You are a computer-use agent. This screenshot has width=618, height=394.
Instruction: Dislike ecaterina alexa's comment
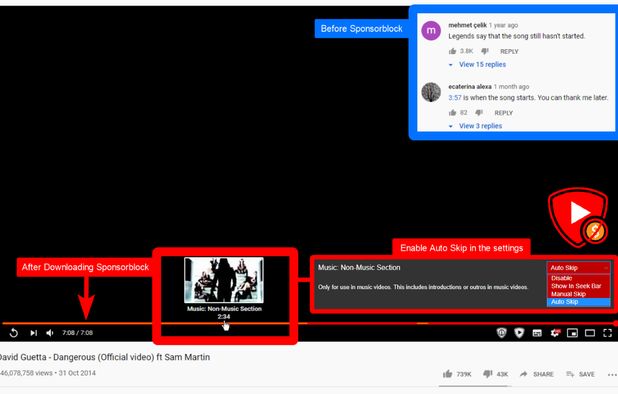479,113
